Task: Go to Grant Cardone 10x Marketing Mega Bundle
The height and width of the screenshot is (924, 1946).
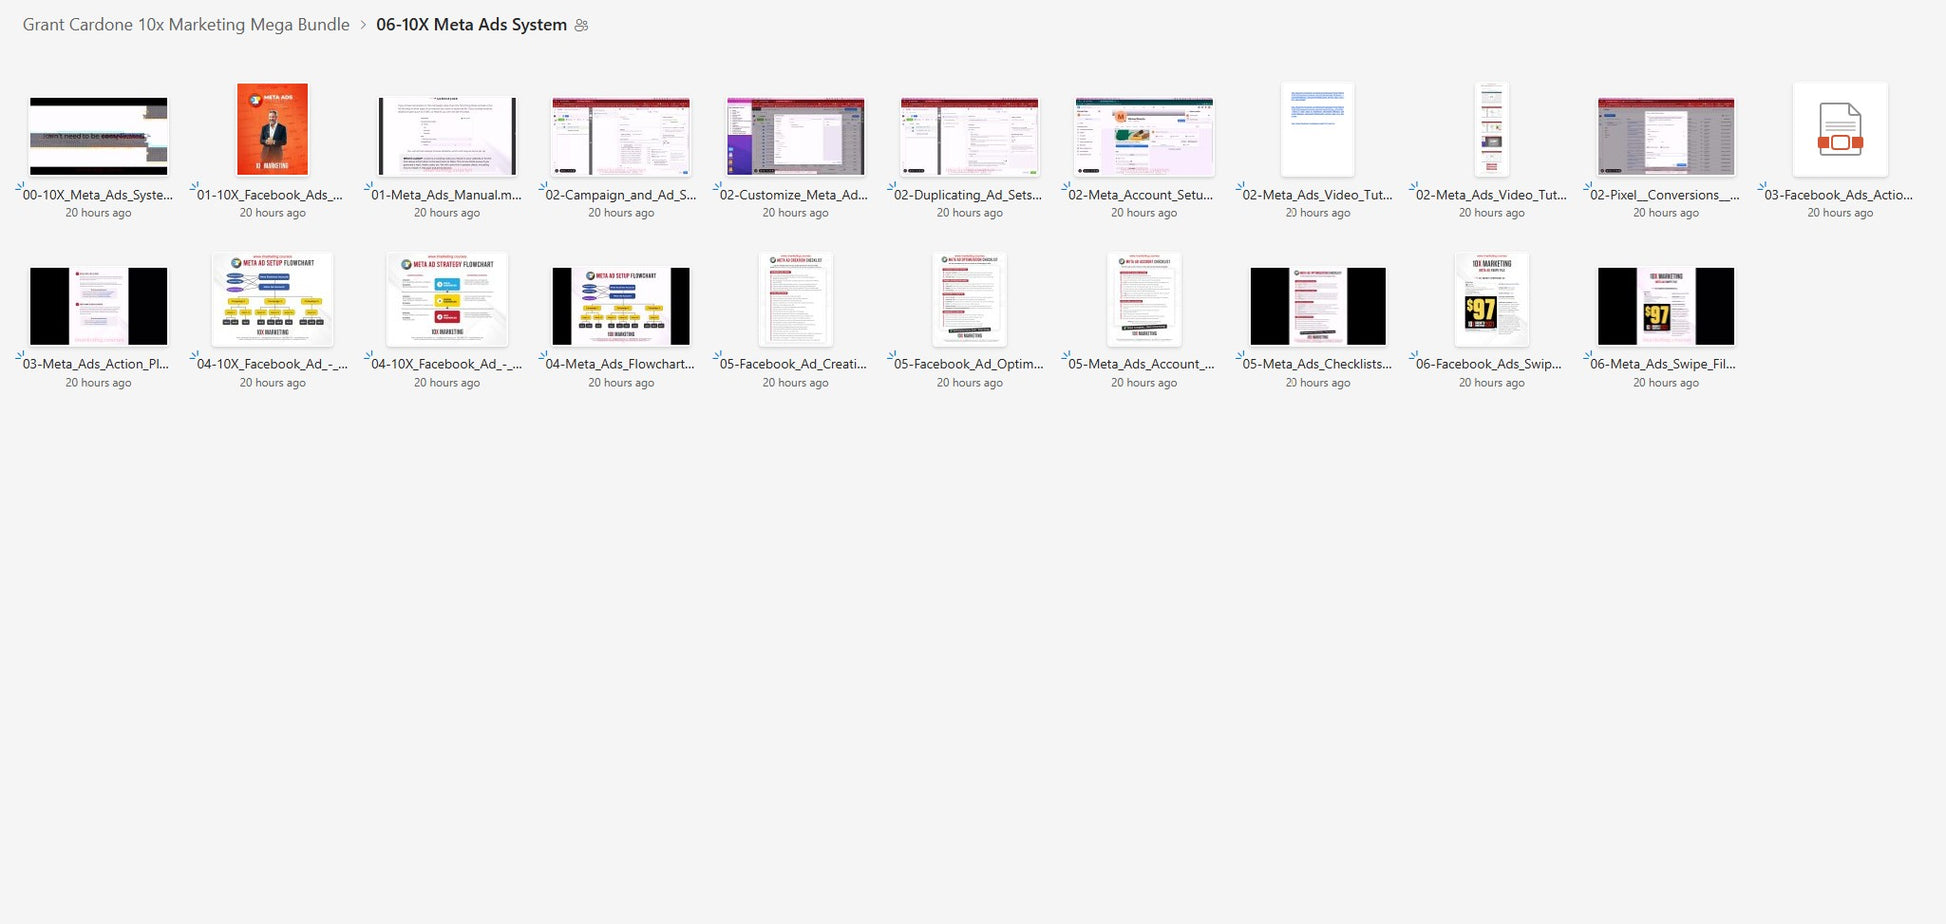Action: (x=186, y=25)
